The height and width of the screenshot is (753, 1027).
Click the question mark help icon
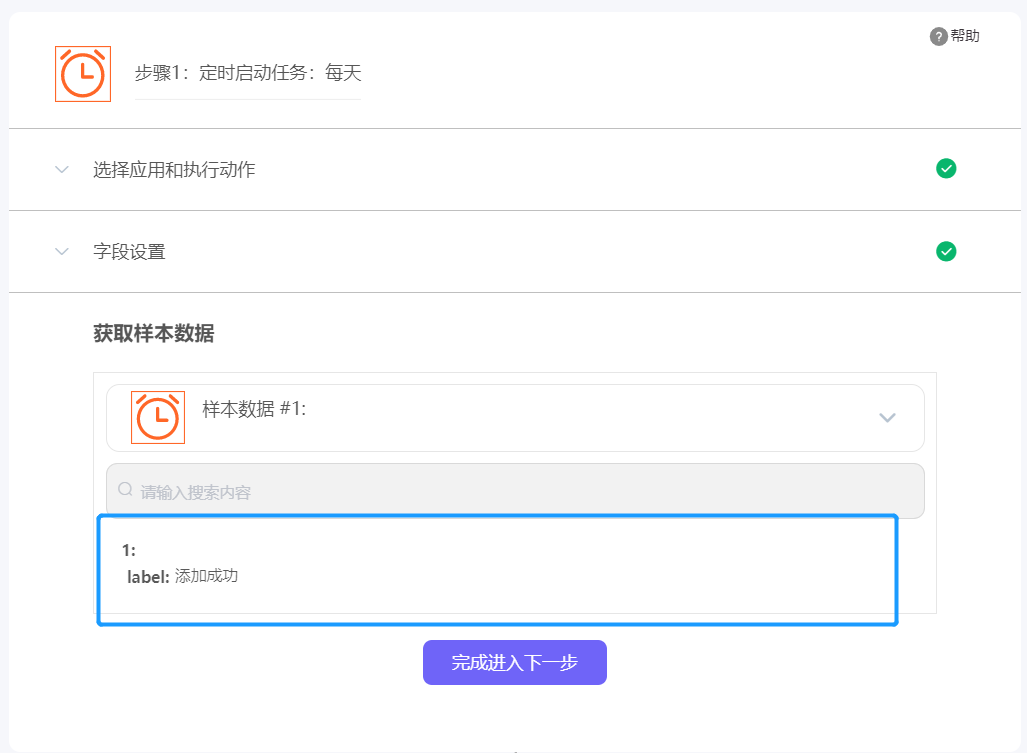[x=938, y=37]
